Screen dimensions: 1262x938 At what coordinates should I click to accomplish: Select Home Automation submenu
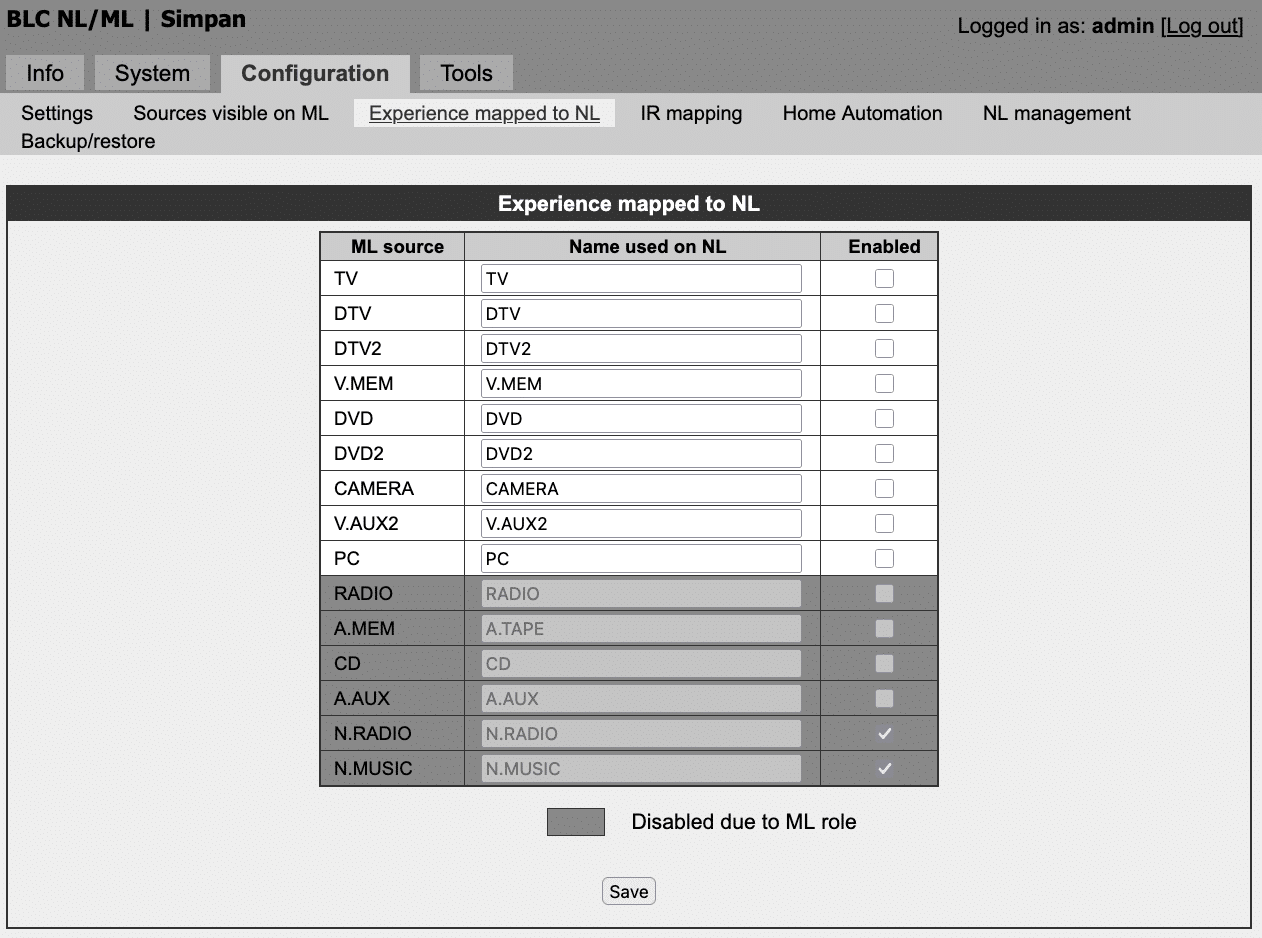[862, 113]
